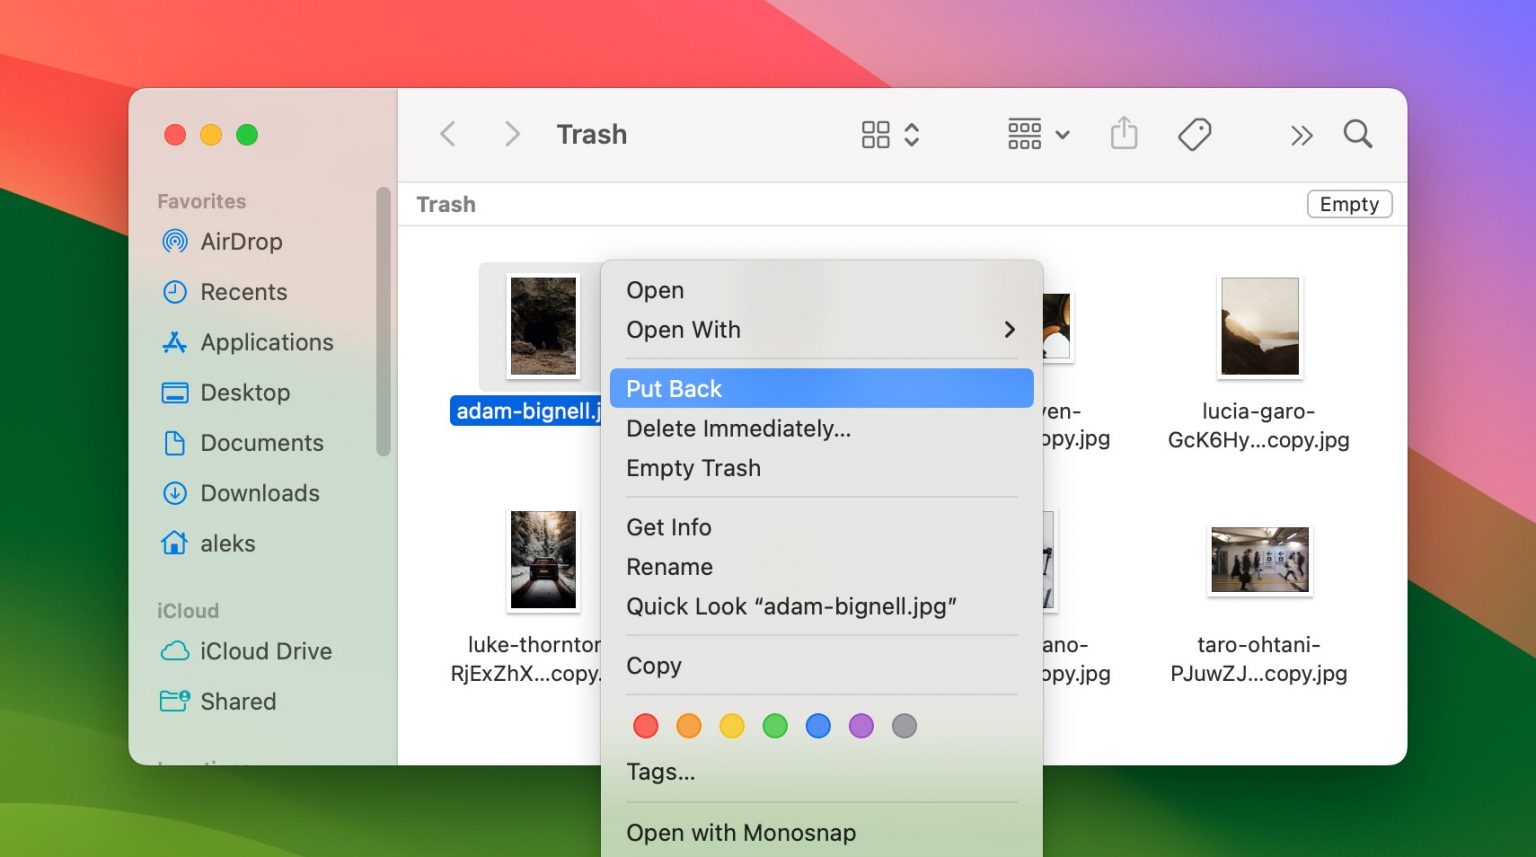Click the back navigation arrow

pyautogui.click(x=447, y=133)
